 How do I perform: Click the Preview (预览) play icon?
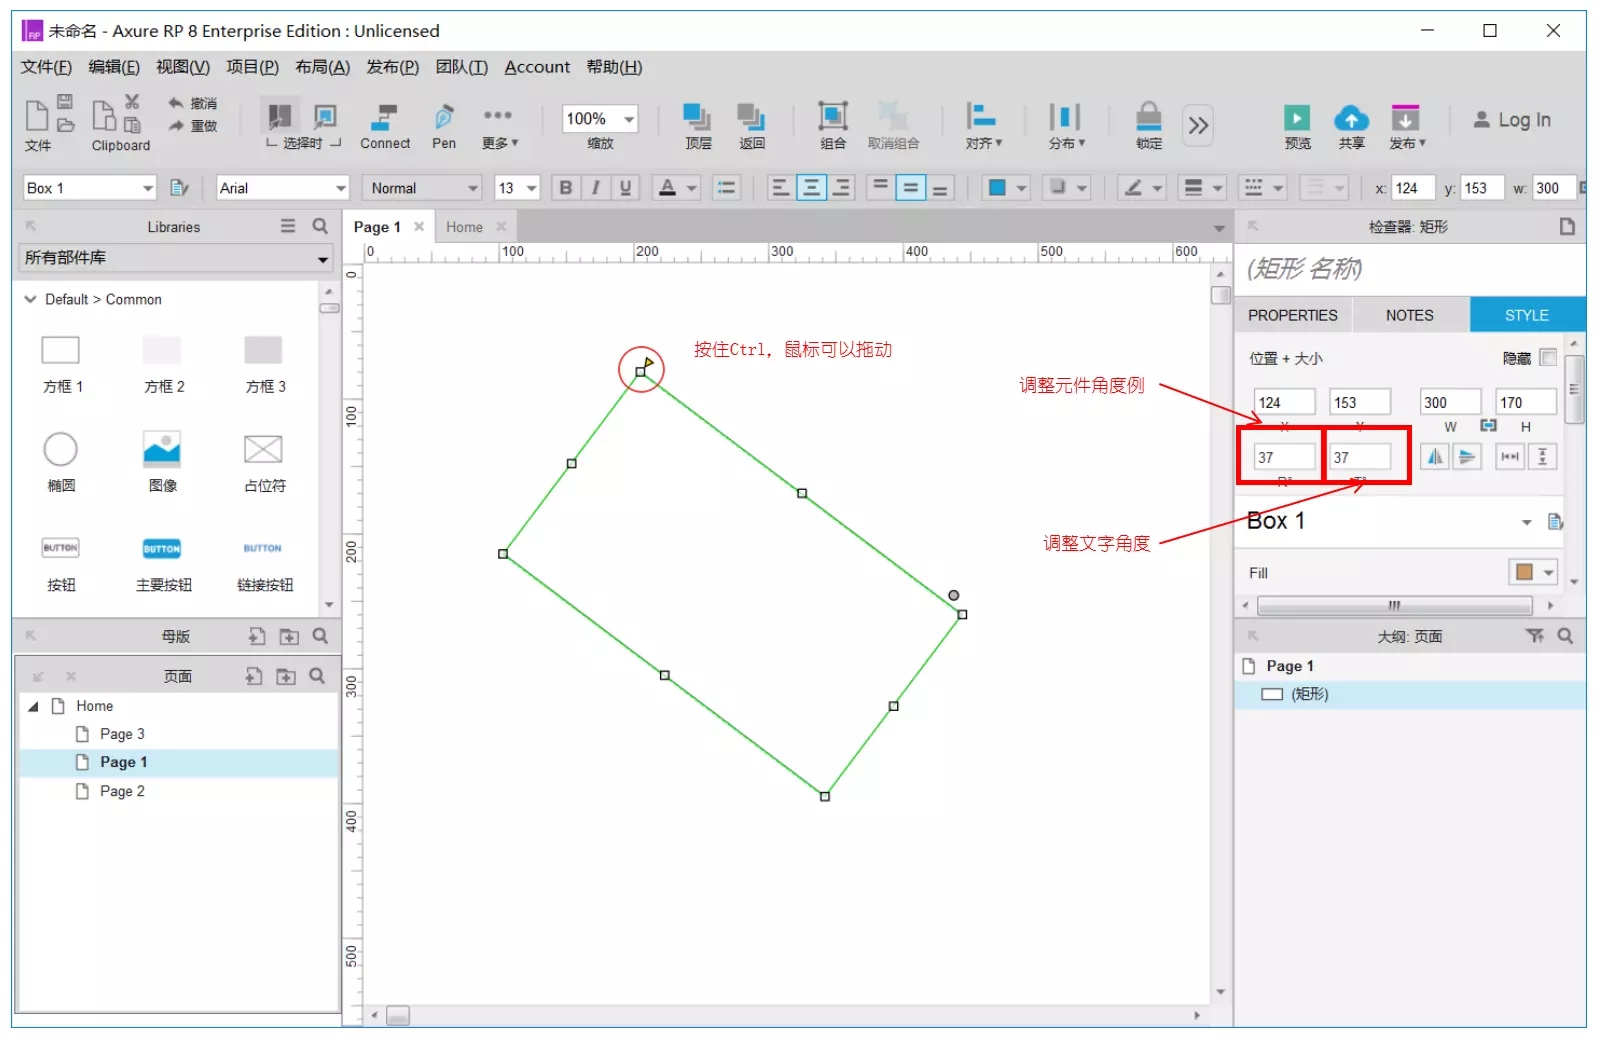coord(1297,118)
